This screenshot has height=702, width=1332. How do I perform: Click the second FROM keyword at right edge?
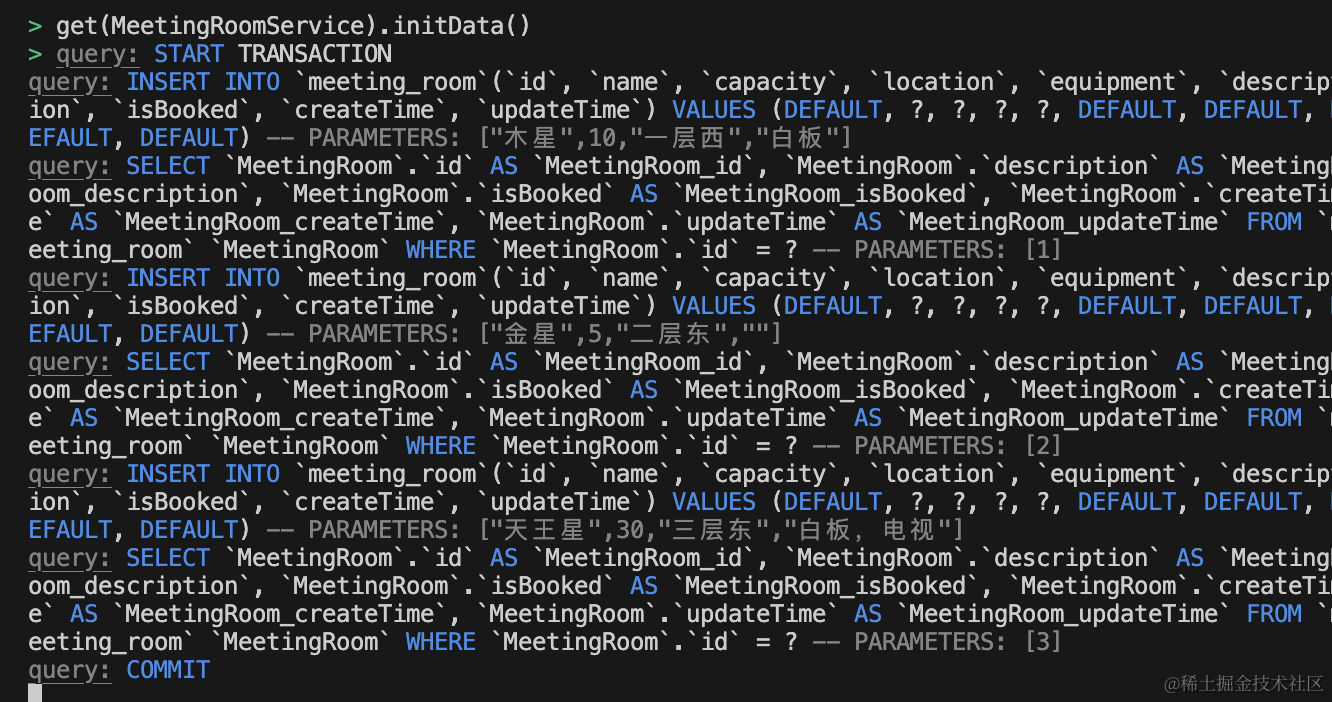1275,418
